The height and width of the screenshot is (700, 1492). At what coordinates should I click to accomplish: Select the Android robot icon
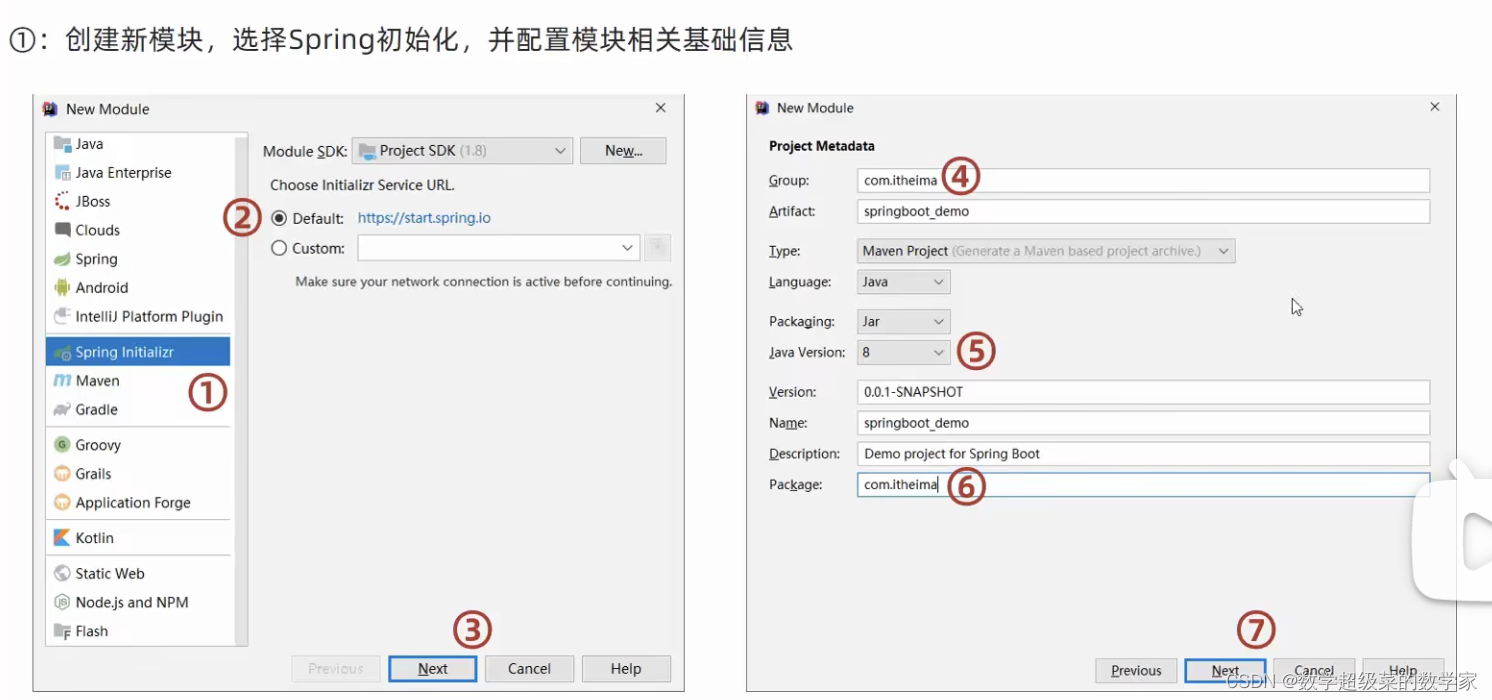tap(62, 287)
